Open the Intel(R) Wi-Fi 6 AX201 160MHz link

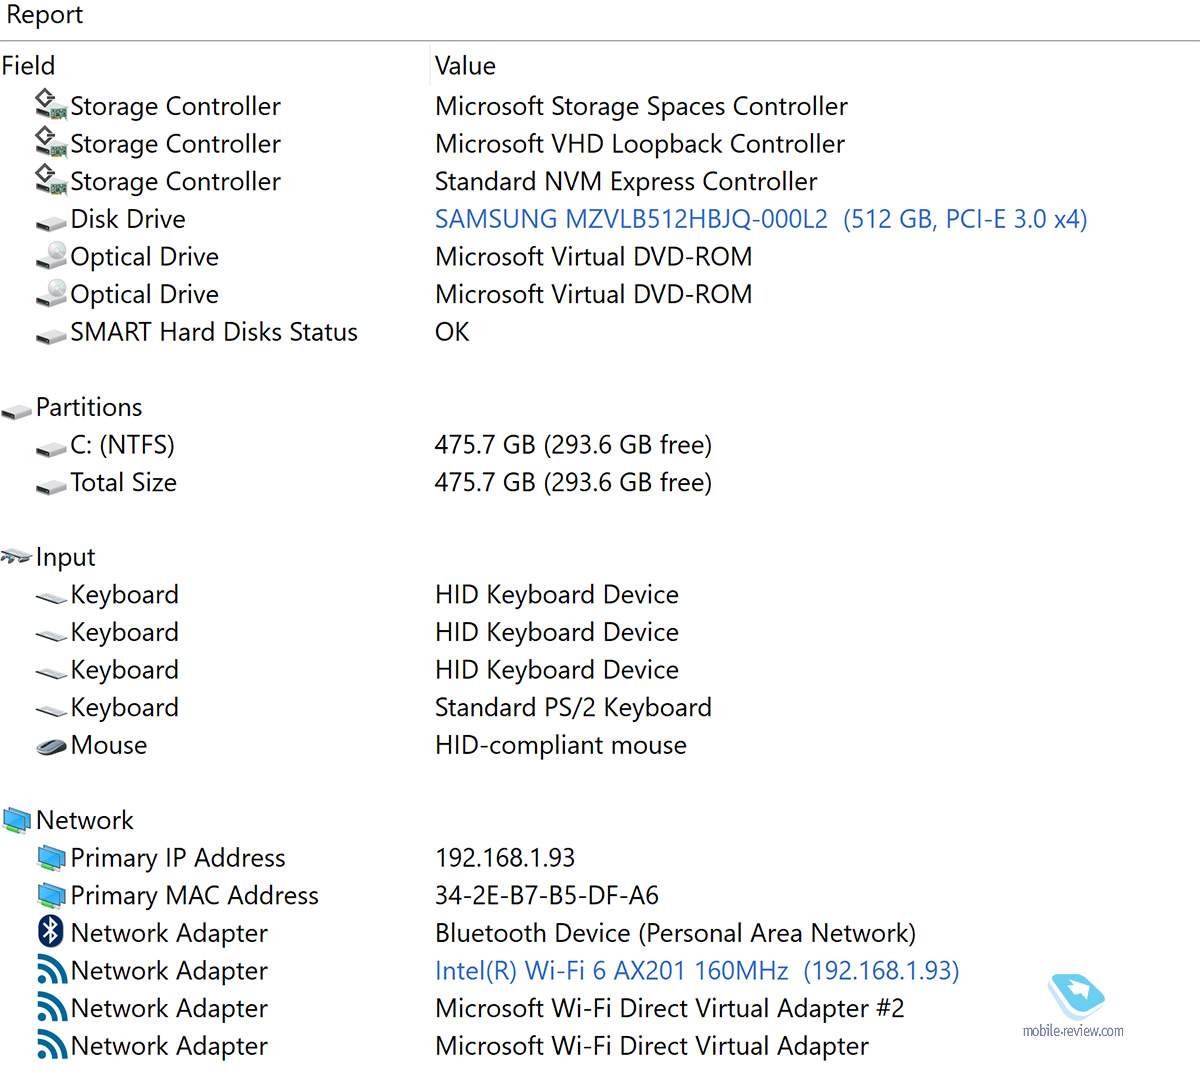point(697,970)
